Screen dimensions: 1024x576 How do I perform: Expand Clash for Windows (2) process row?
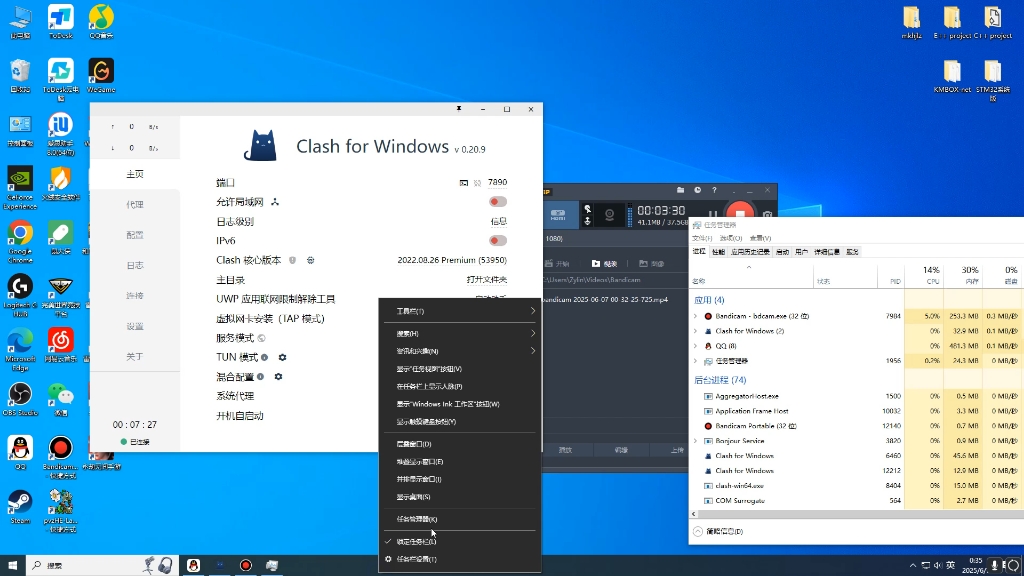(x=696, y=331)
